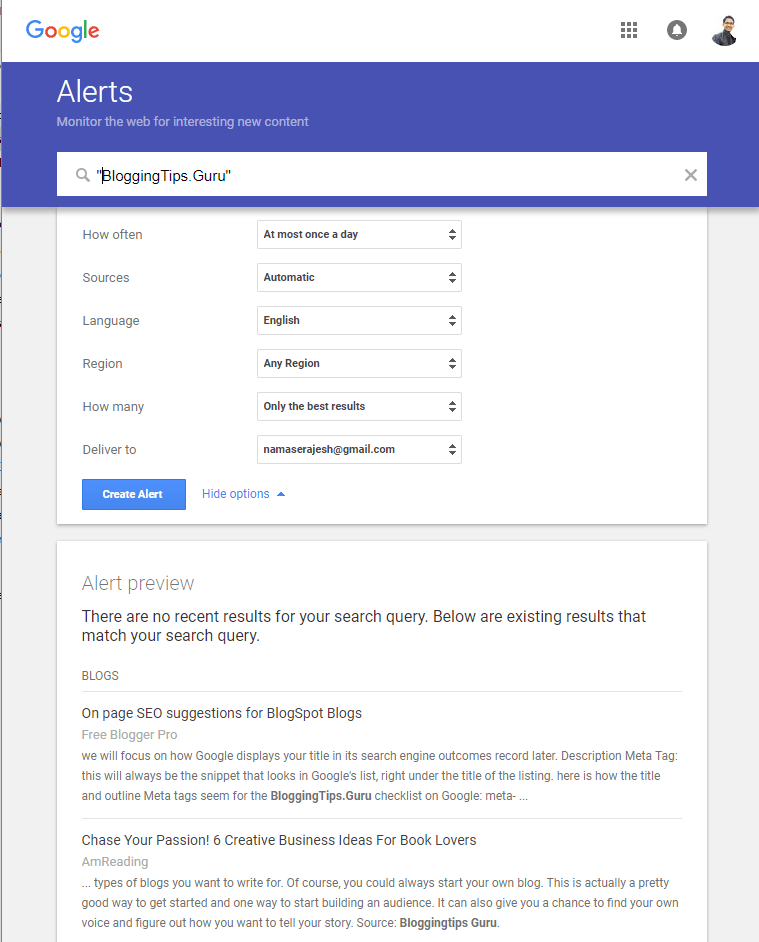Open the Deliver to email dropdown
This screenshot has height=942, width=759.
(x=359, y=449)
